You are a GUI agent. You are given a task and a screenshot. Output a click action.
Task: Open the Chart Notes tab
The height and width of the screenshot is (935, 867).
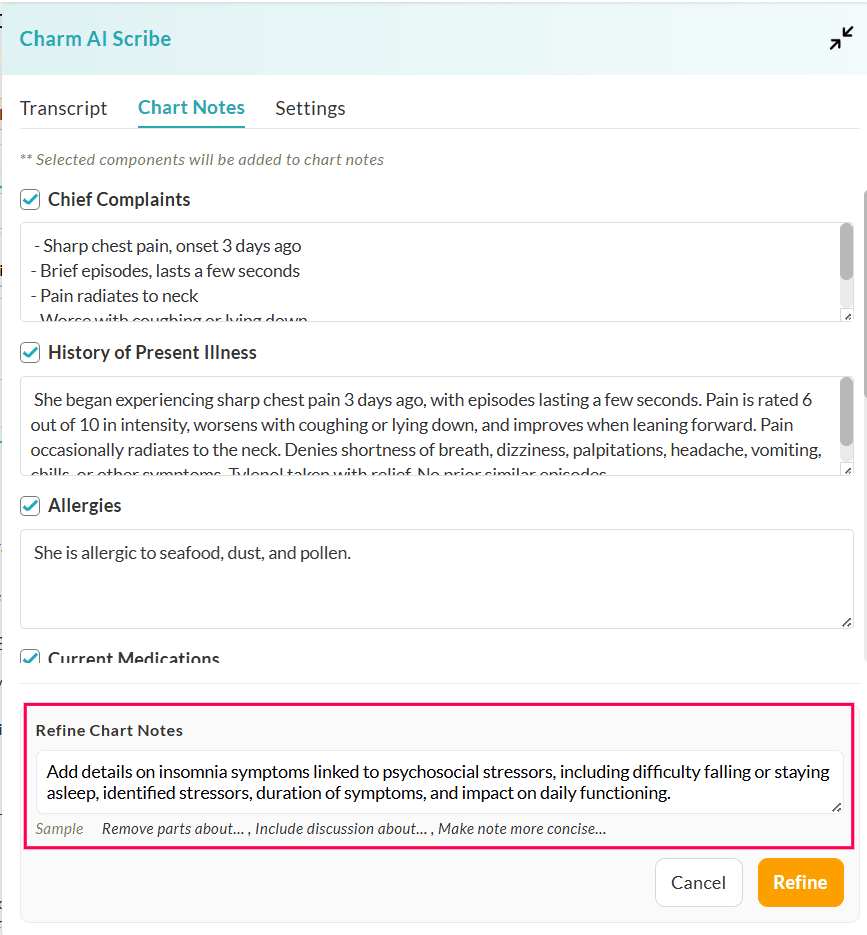(x=191, y=107)
